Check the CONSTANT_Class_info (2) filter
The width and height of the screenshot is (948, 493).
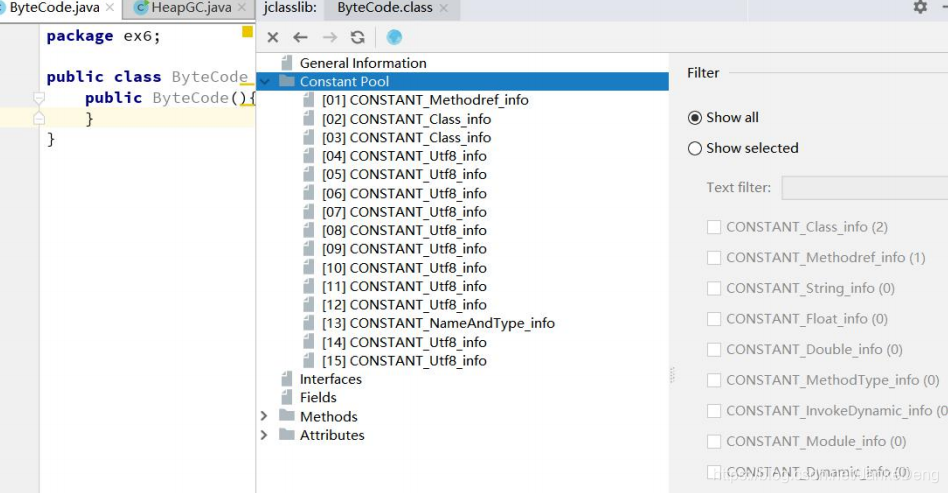click(714, 227)
